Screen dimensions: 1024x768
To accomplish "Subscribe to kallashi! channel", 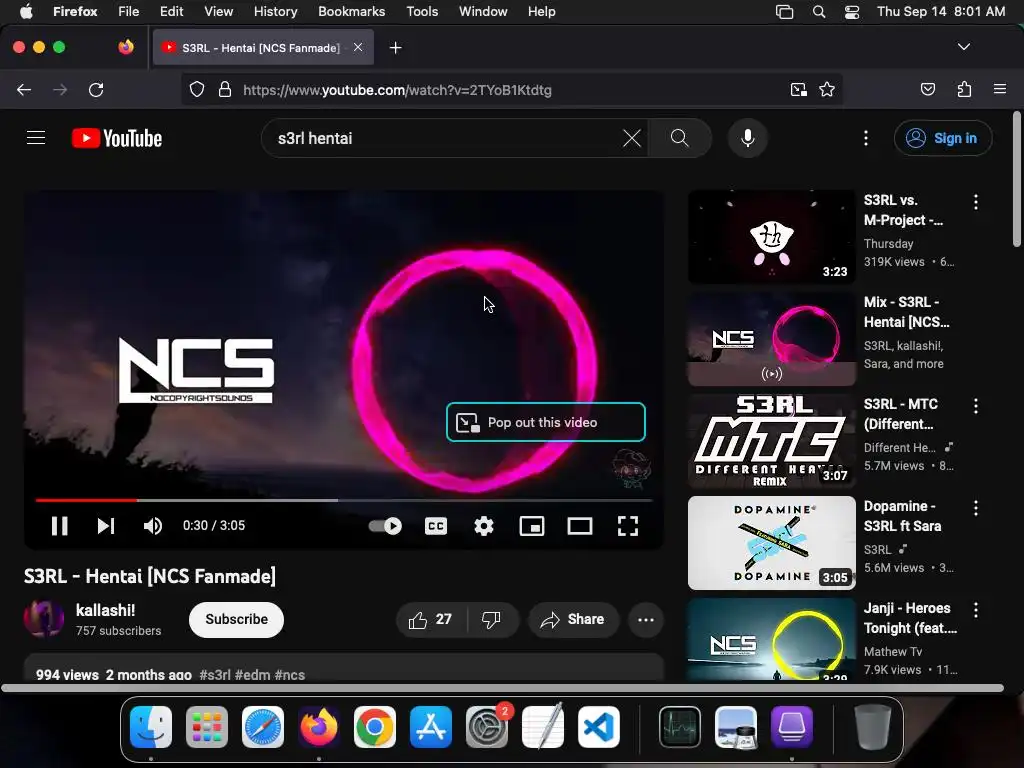I will [x=236, y=620].
